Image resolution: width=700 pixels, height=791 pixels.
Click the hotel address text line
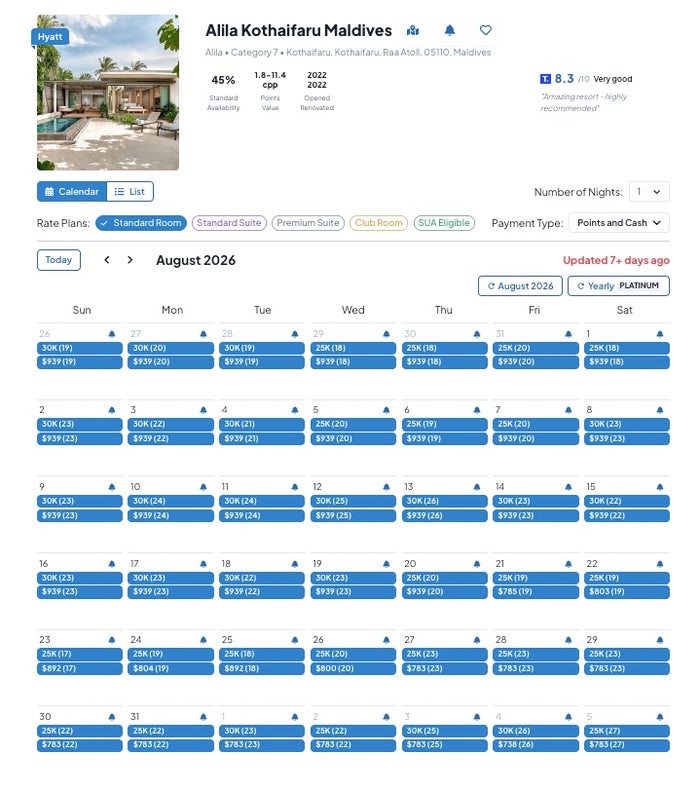[348, 52]
